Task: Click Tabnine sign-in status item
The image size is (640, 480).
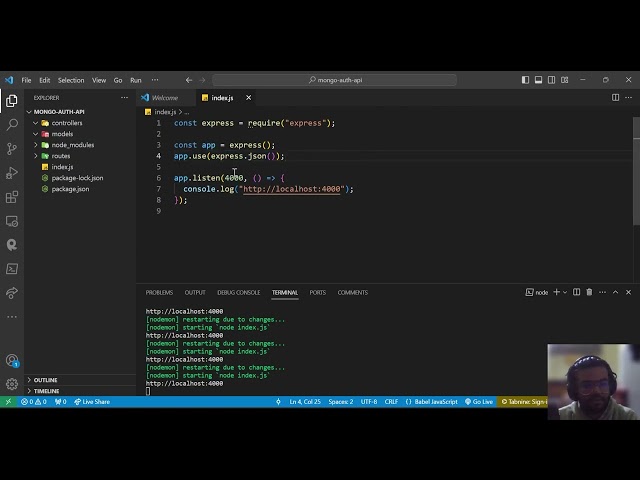Action: click(x=524, y=402)
